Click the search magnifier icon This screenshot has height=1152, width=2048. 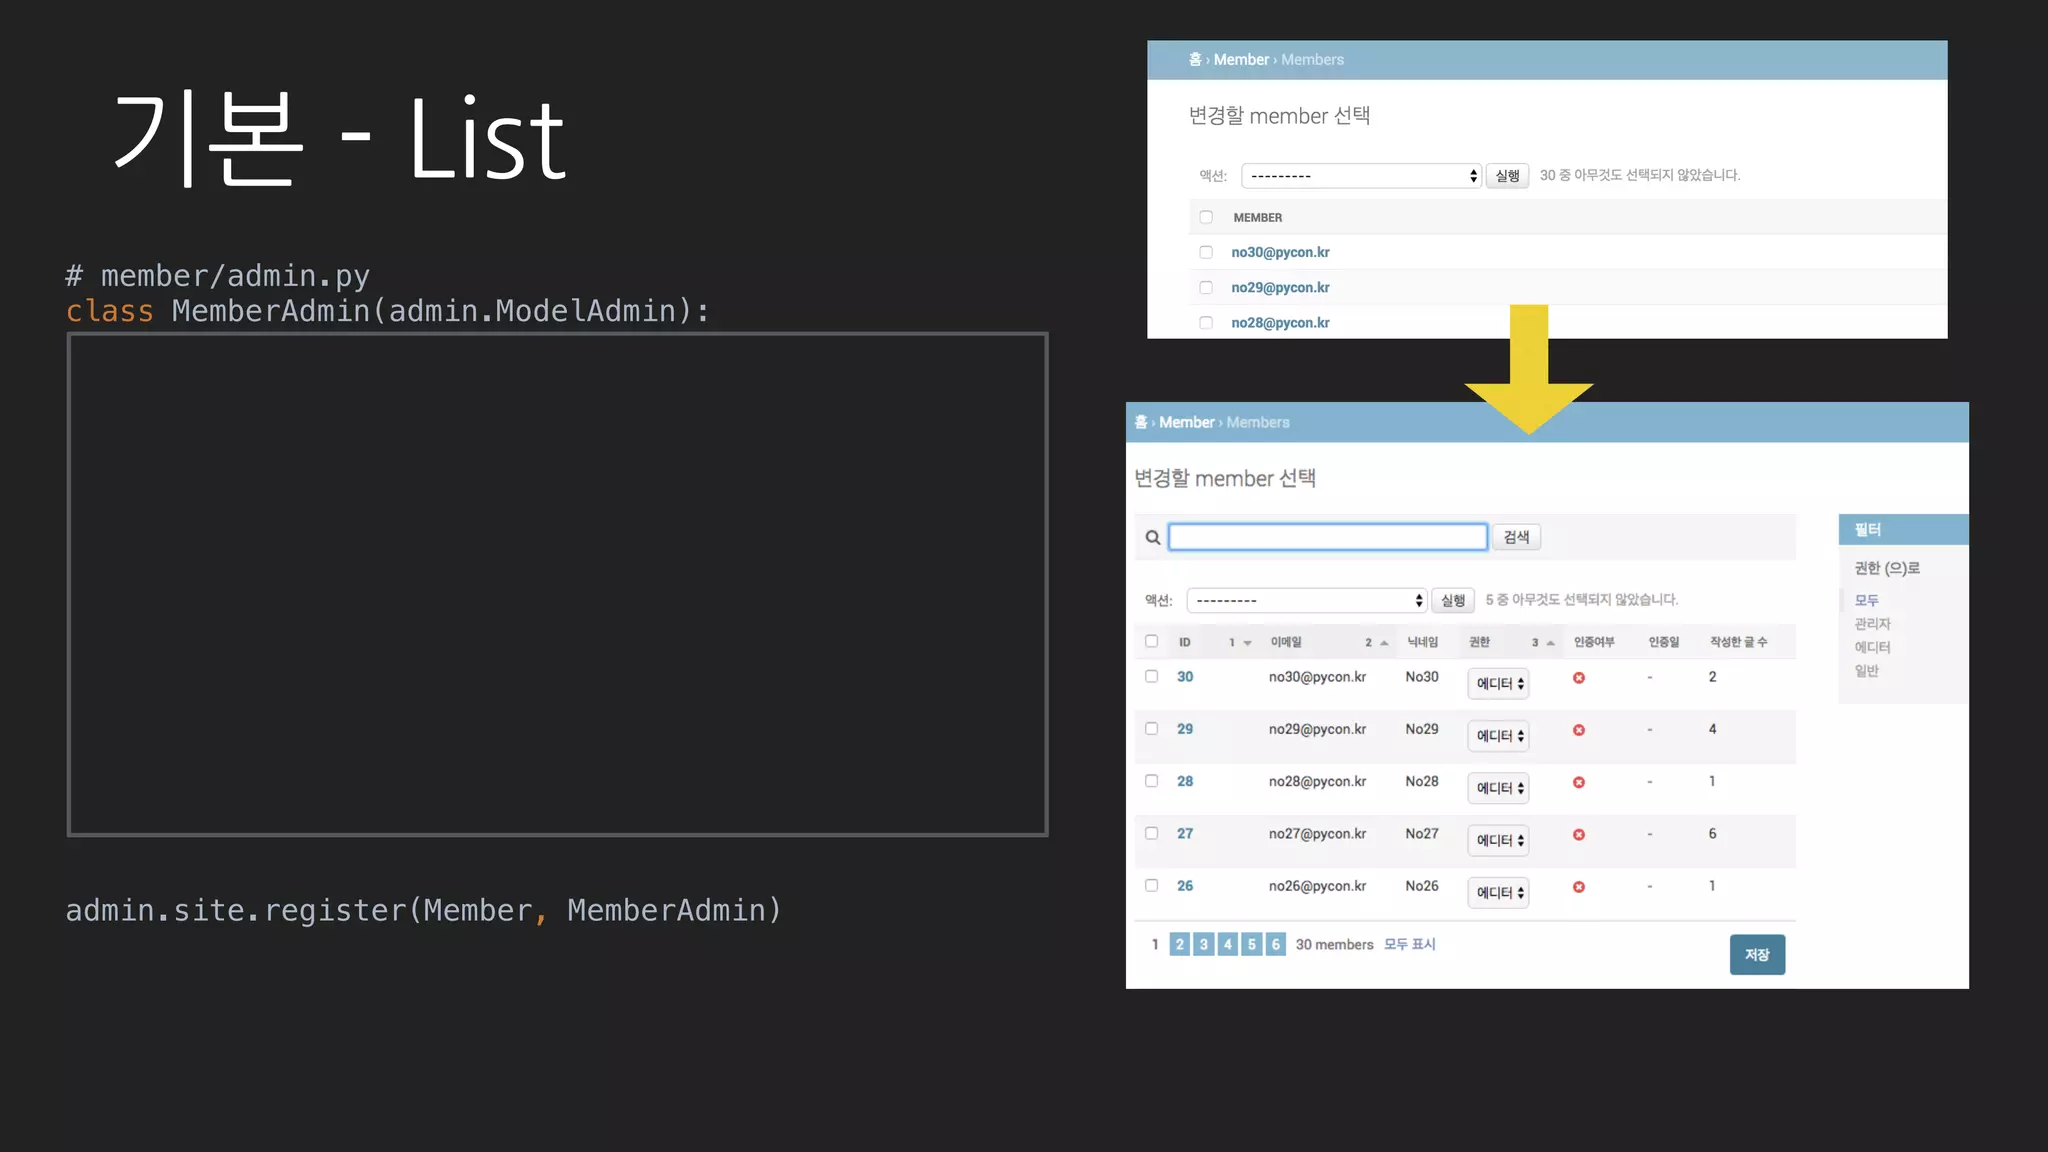(1153, 537)
